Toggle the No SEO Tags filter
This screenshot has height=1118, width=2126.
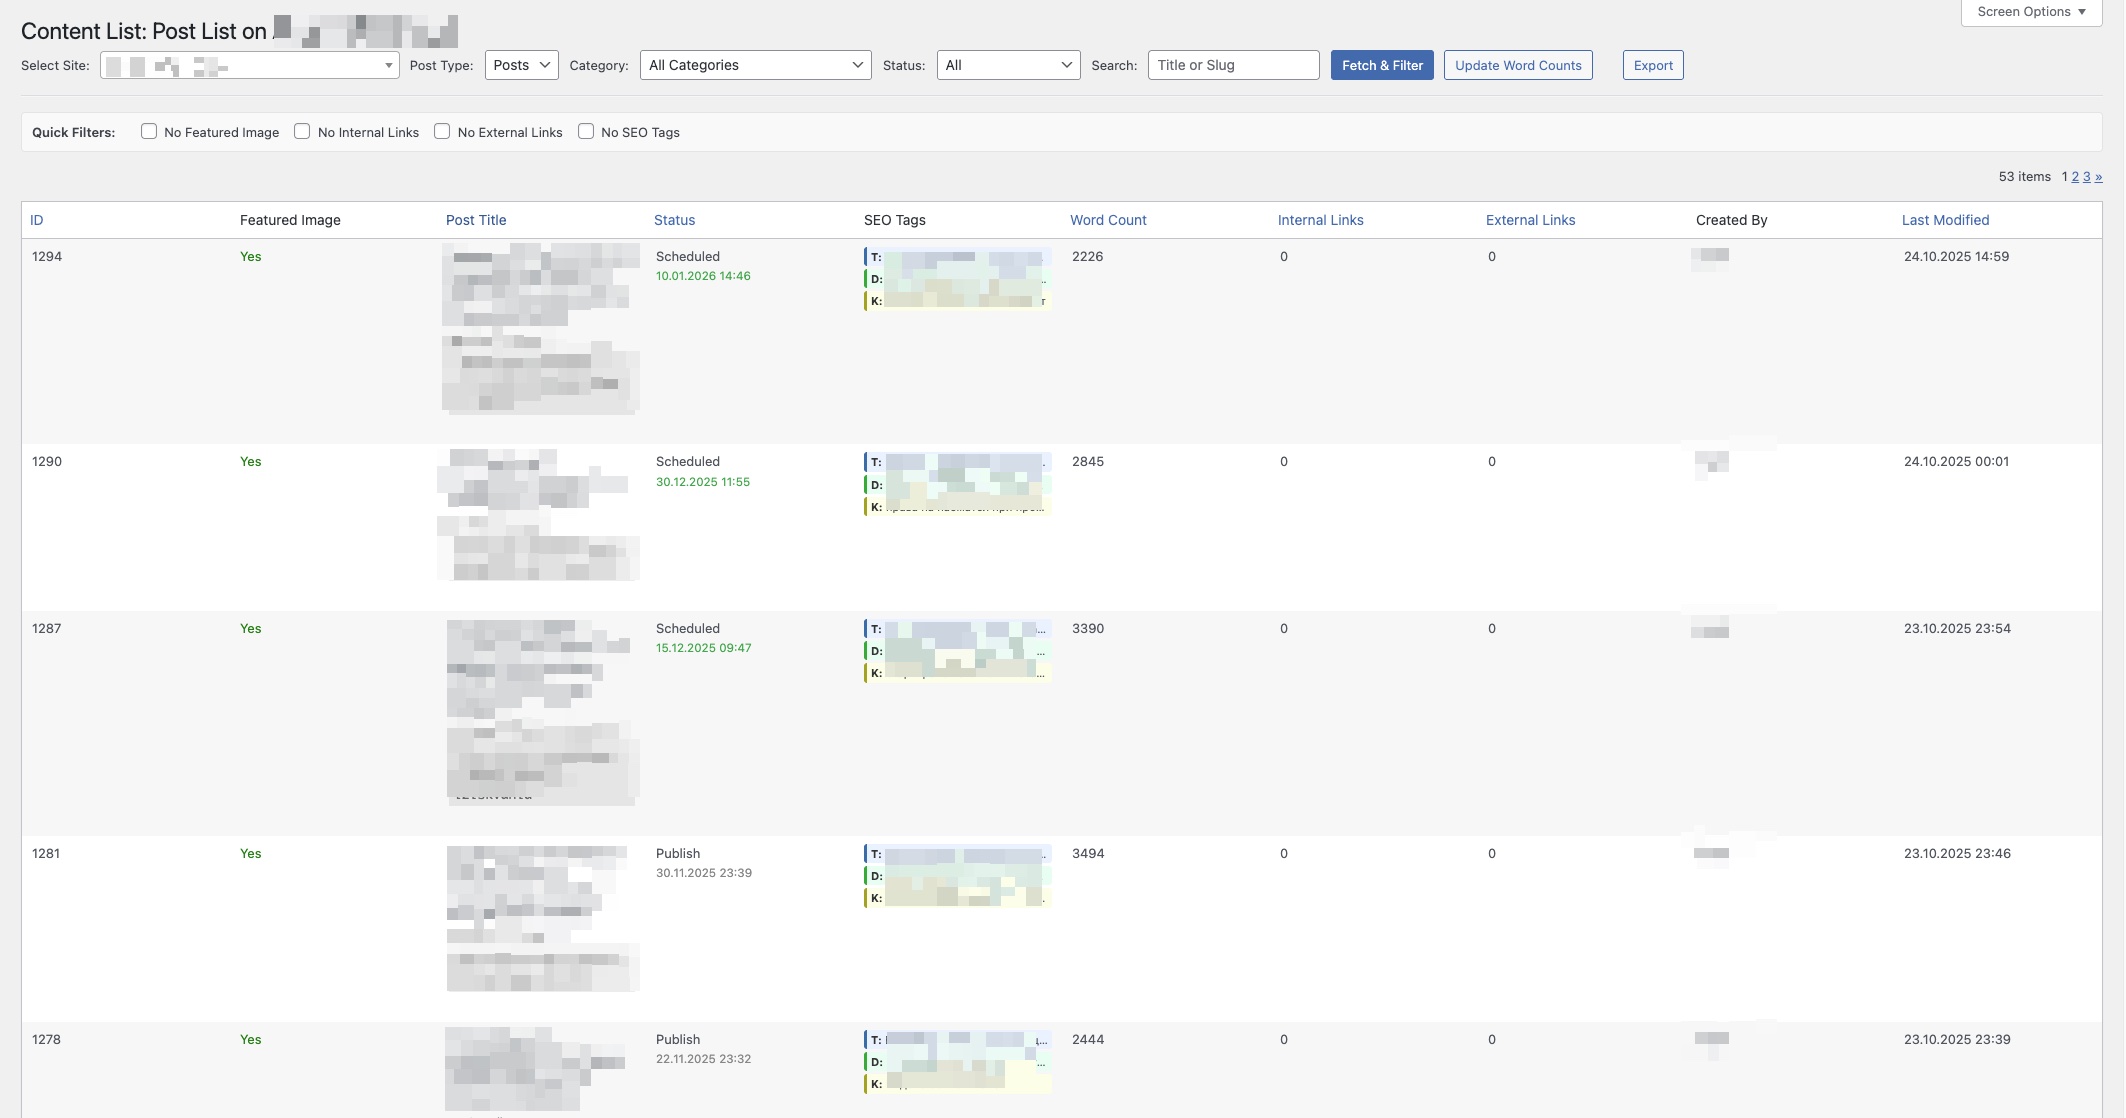(x=586, y=131)
